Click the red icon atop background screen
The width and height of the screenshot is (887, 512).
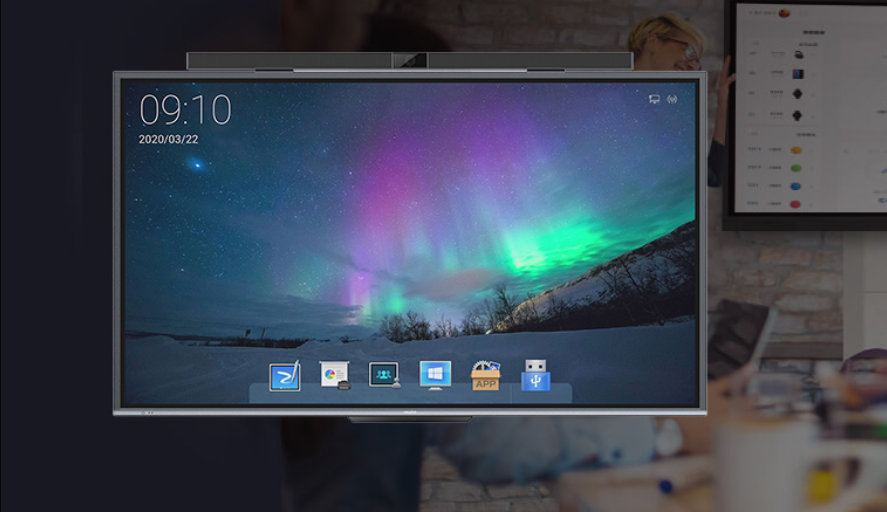tap(784, 13)
